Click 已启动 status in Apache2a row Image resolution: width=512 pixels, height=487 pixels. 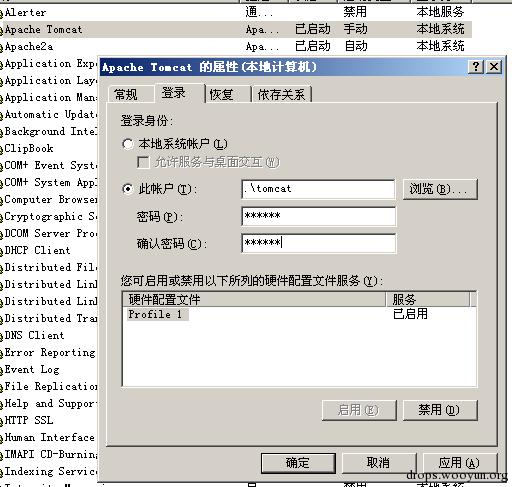[x=313, y=46]
